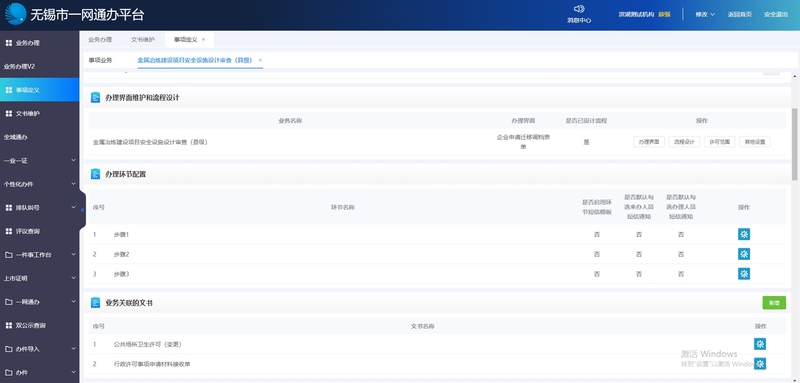Select the 金属冶炼建设项目安全设施设计审查（县级） sub-tab
Image resolution: width=800 pixels, height=383 pixels.
pos(195,60)
